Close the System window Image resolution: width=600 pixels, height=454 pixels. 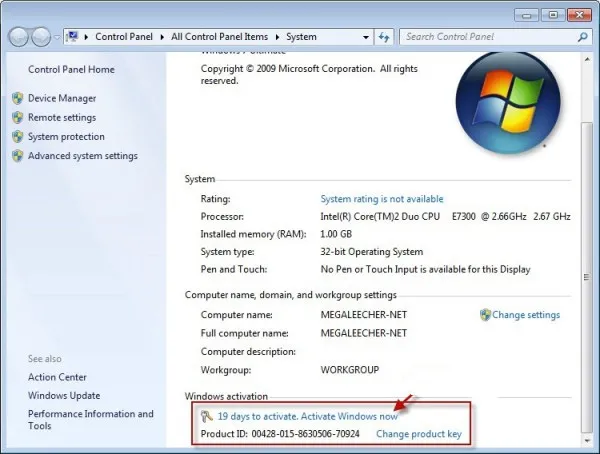[x=579, y=15]
